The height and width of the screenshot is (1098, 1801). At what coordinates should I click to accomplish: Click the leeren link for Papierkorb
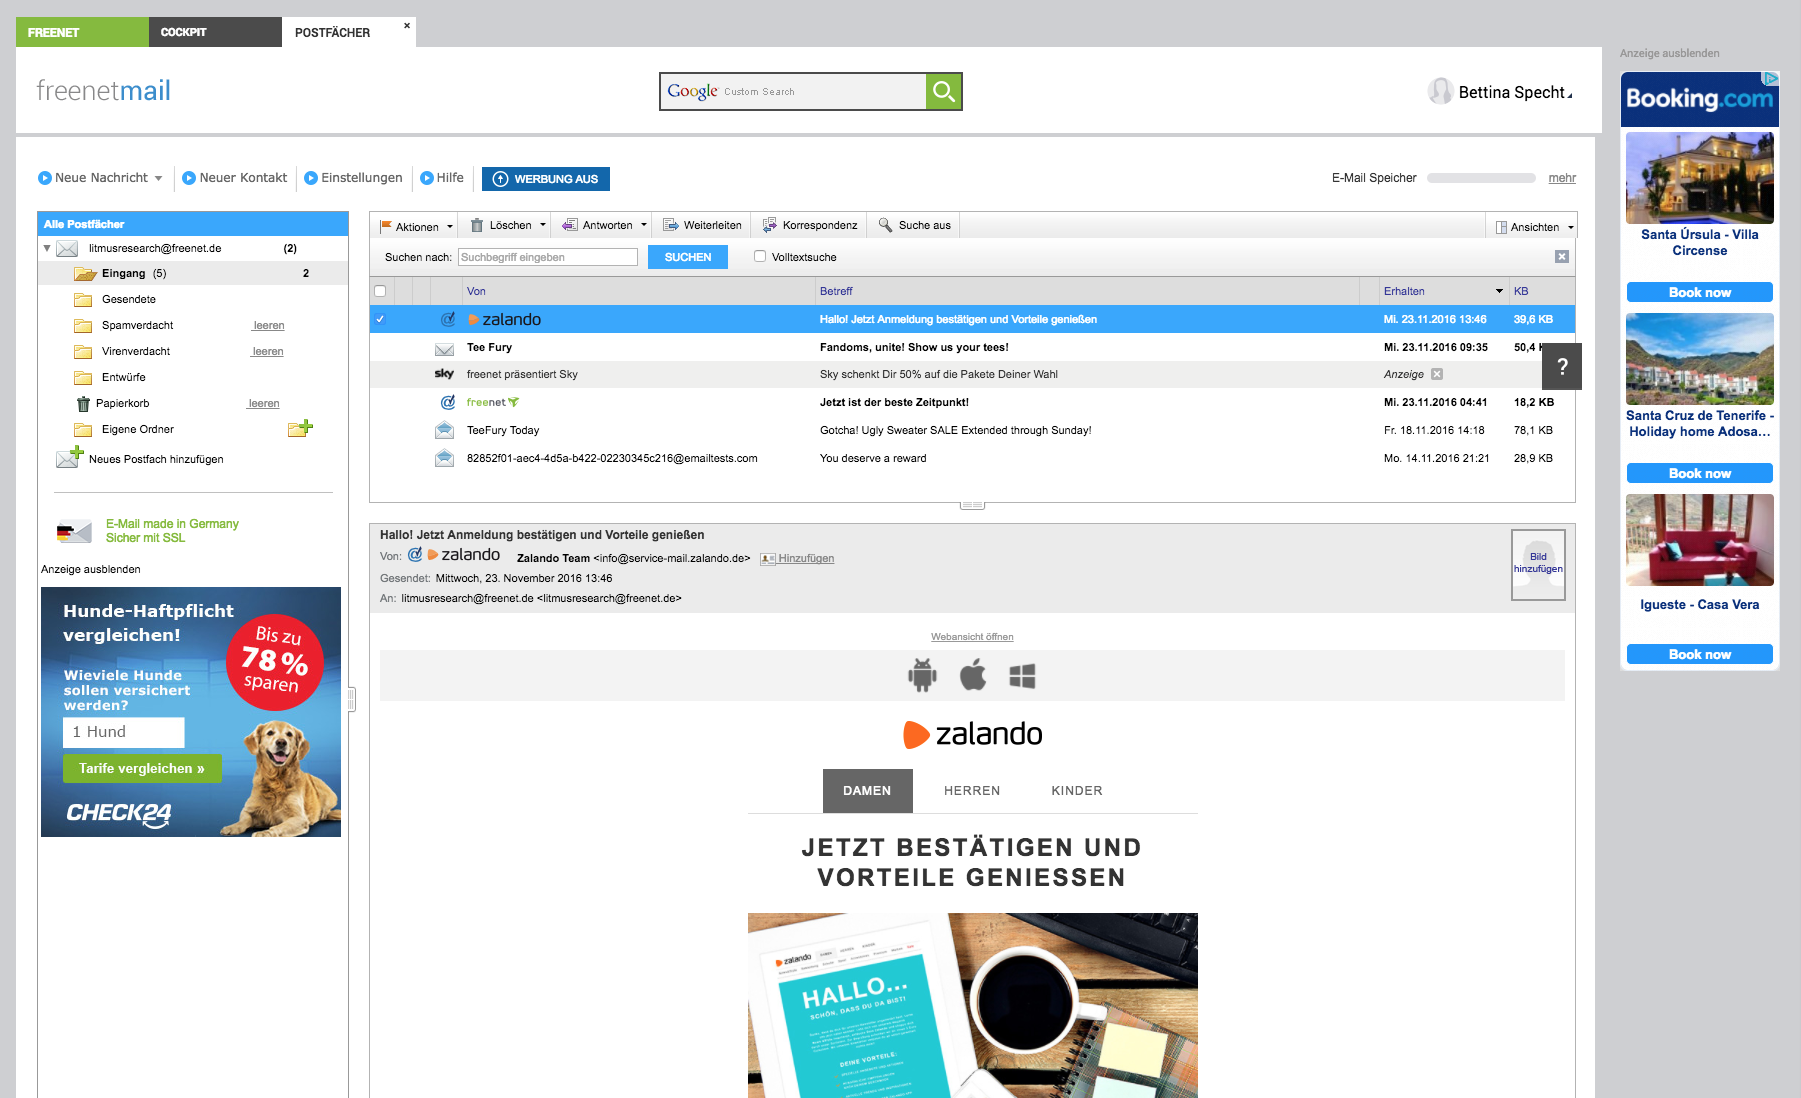(x=264, y=403)
